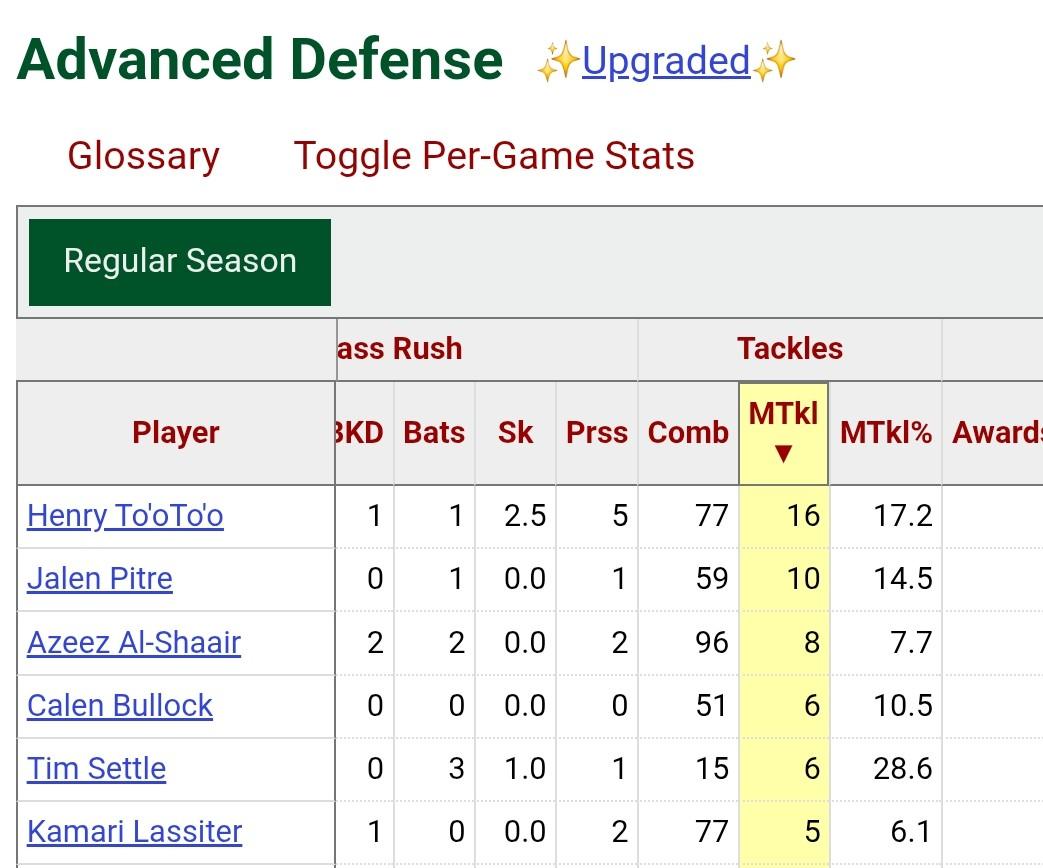
Task: Open Calen Bullock player page
Action: (120, 705)
